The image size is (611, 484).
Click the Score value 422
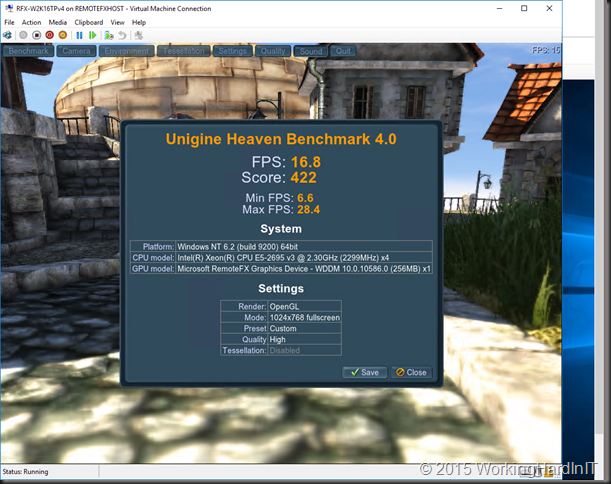point(304,178)
